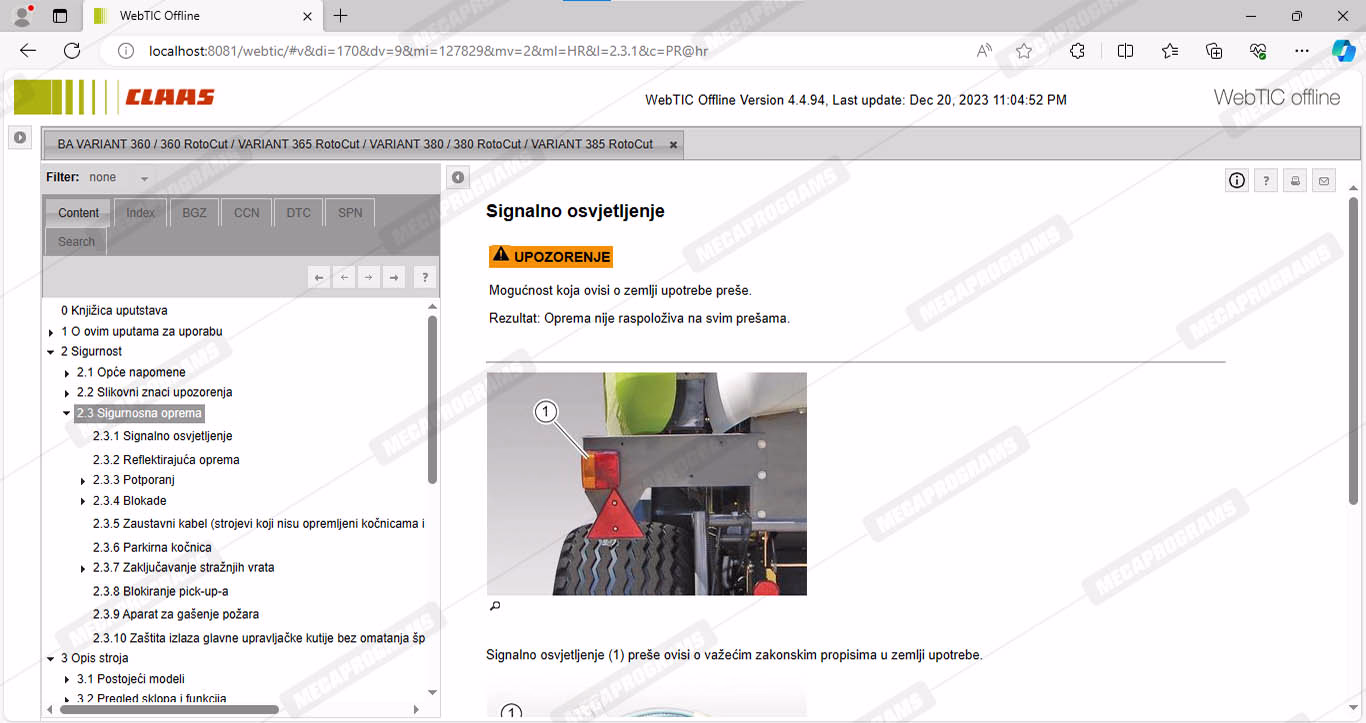Send document by email
The height and width of the screenshot is (723, 1366).
click(x=1324, y=180)
